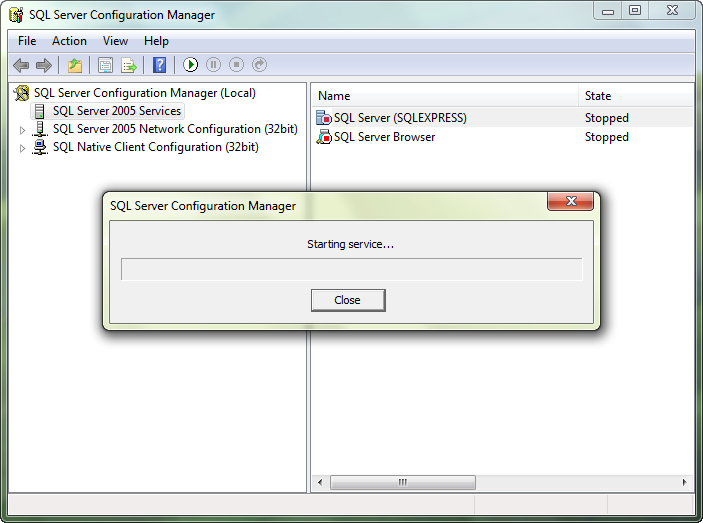Click Stopped state of SQL Server Browser
This screenshot has width=703, height=523.
click(607, 137)
